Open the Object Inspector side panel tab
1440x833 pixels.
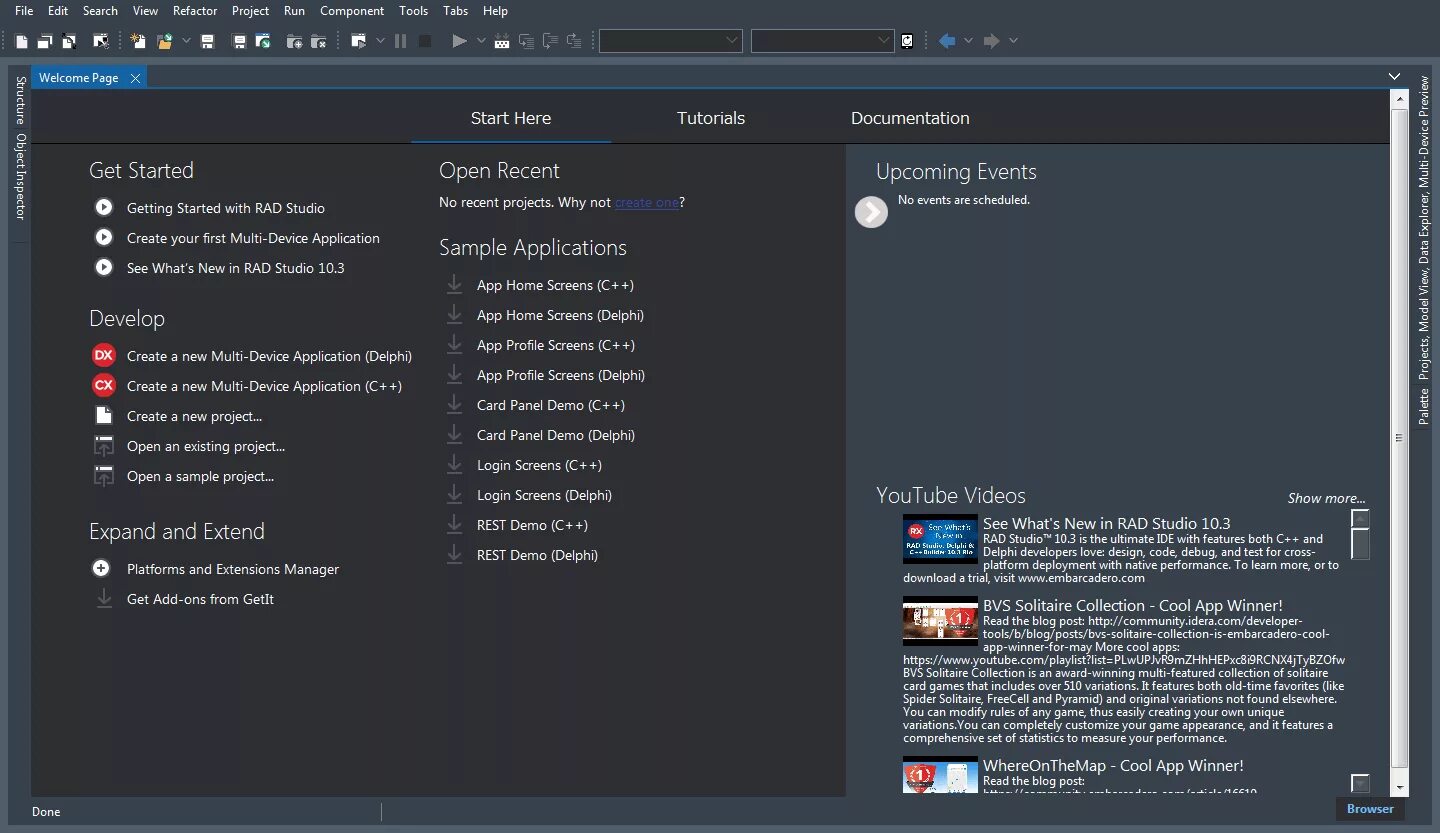coord(20,176)
